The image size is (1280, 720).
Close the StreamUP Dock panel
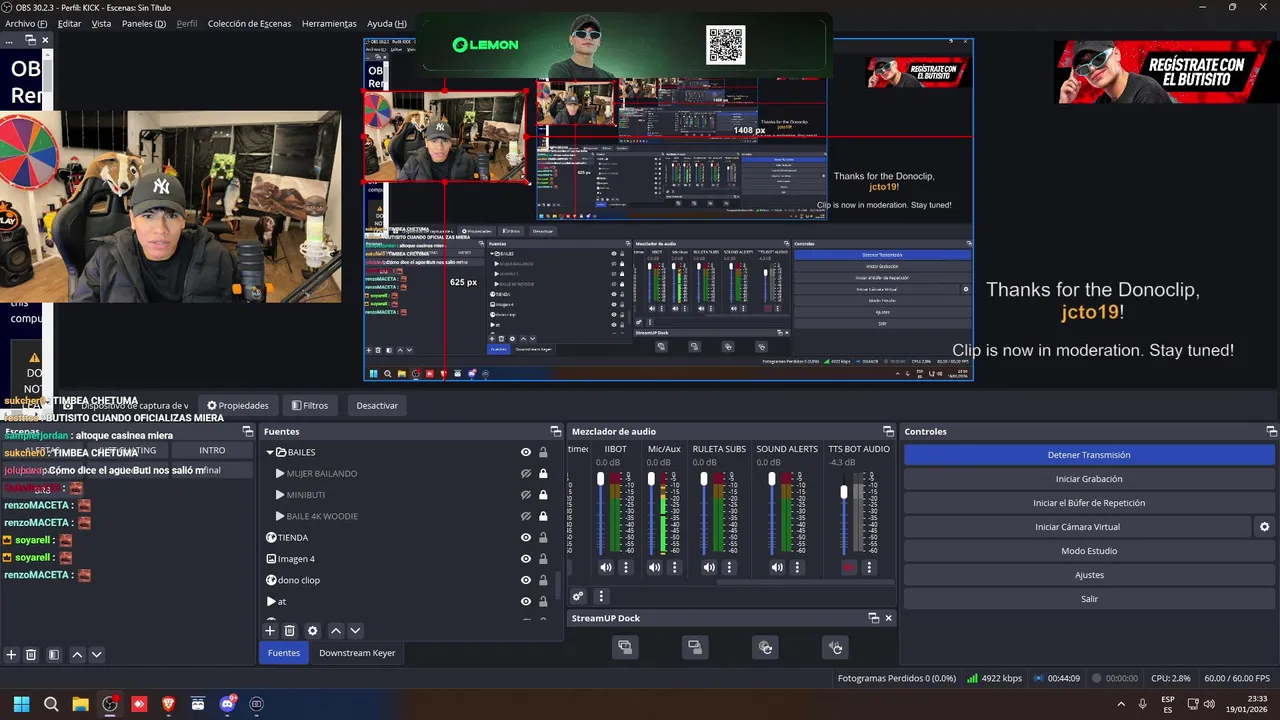888,618
